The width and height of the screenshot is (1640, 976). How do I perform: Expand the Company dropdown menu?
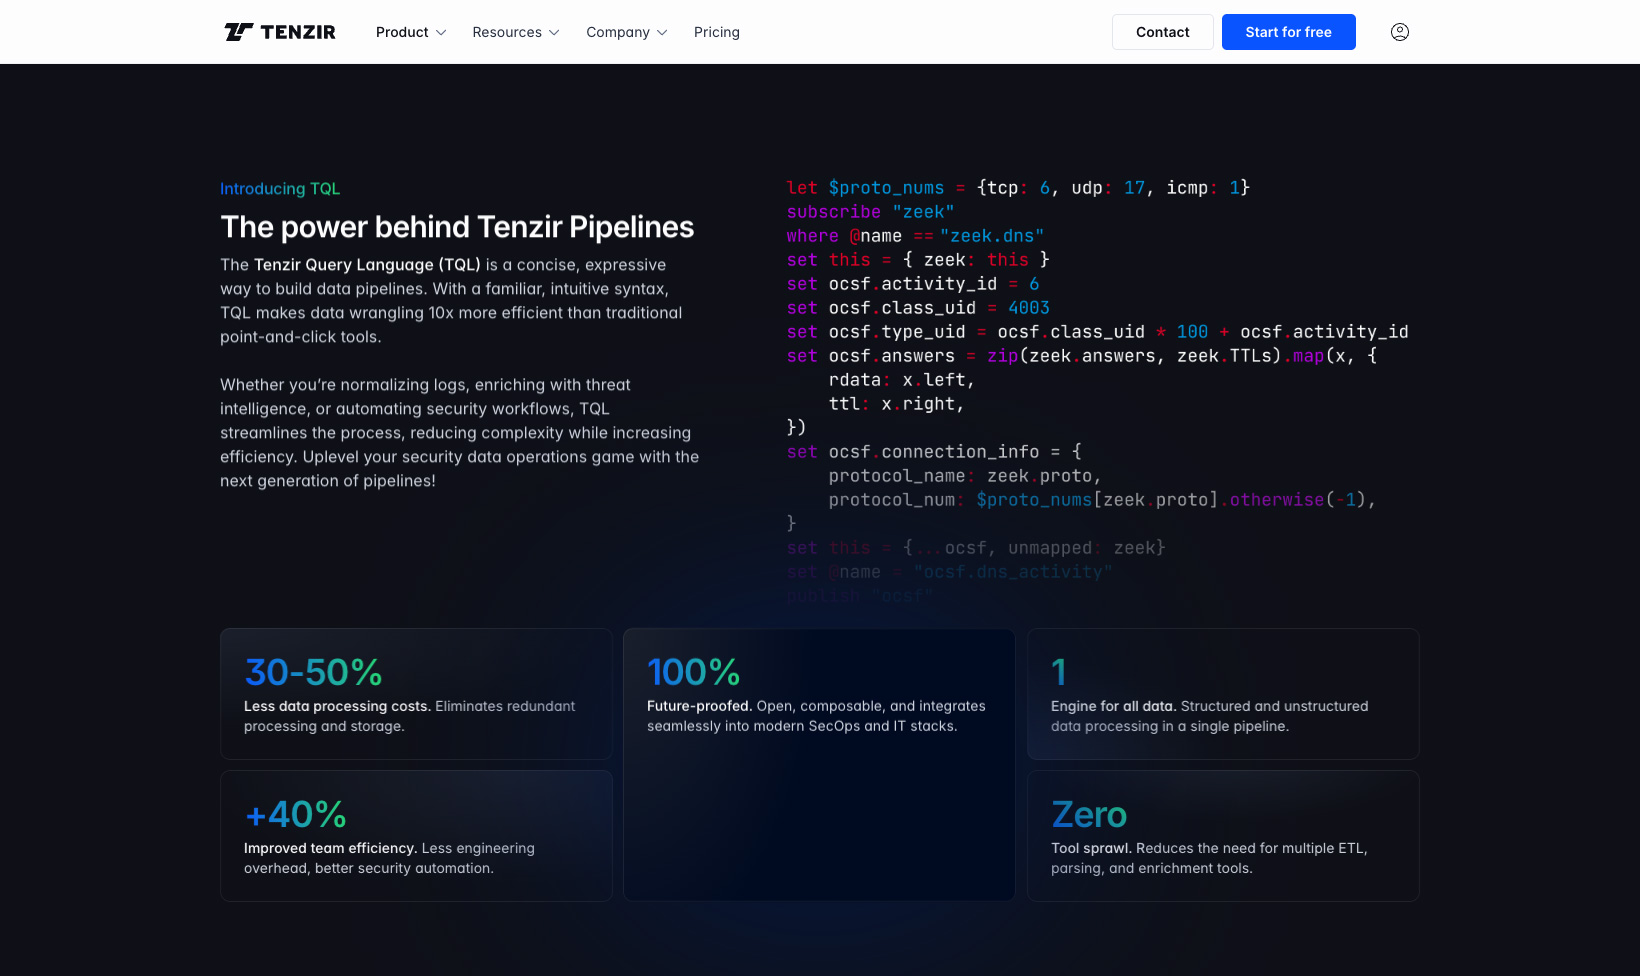click(x=627, y=32)
